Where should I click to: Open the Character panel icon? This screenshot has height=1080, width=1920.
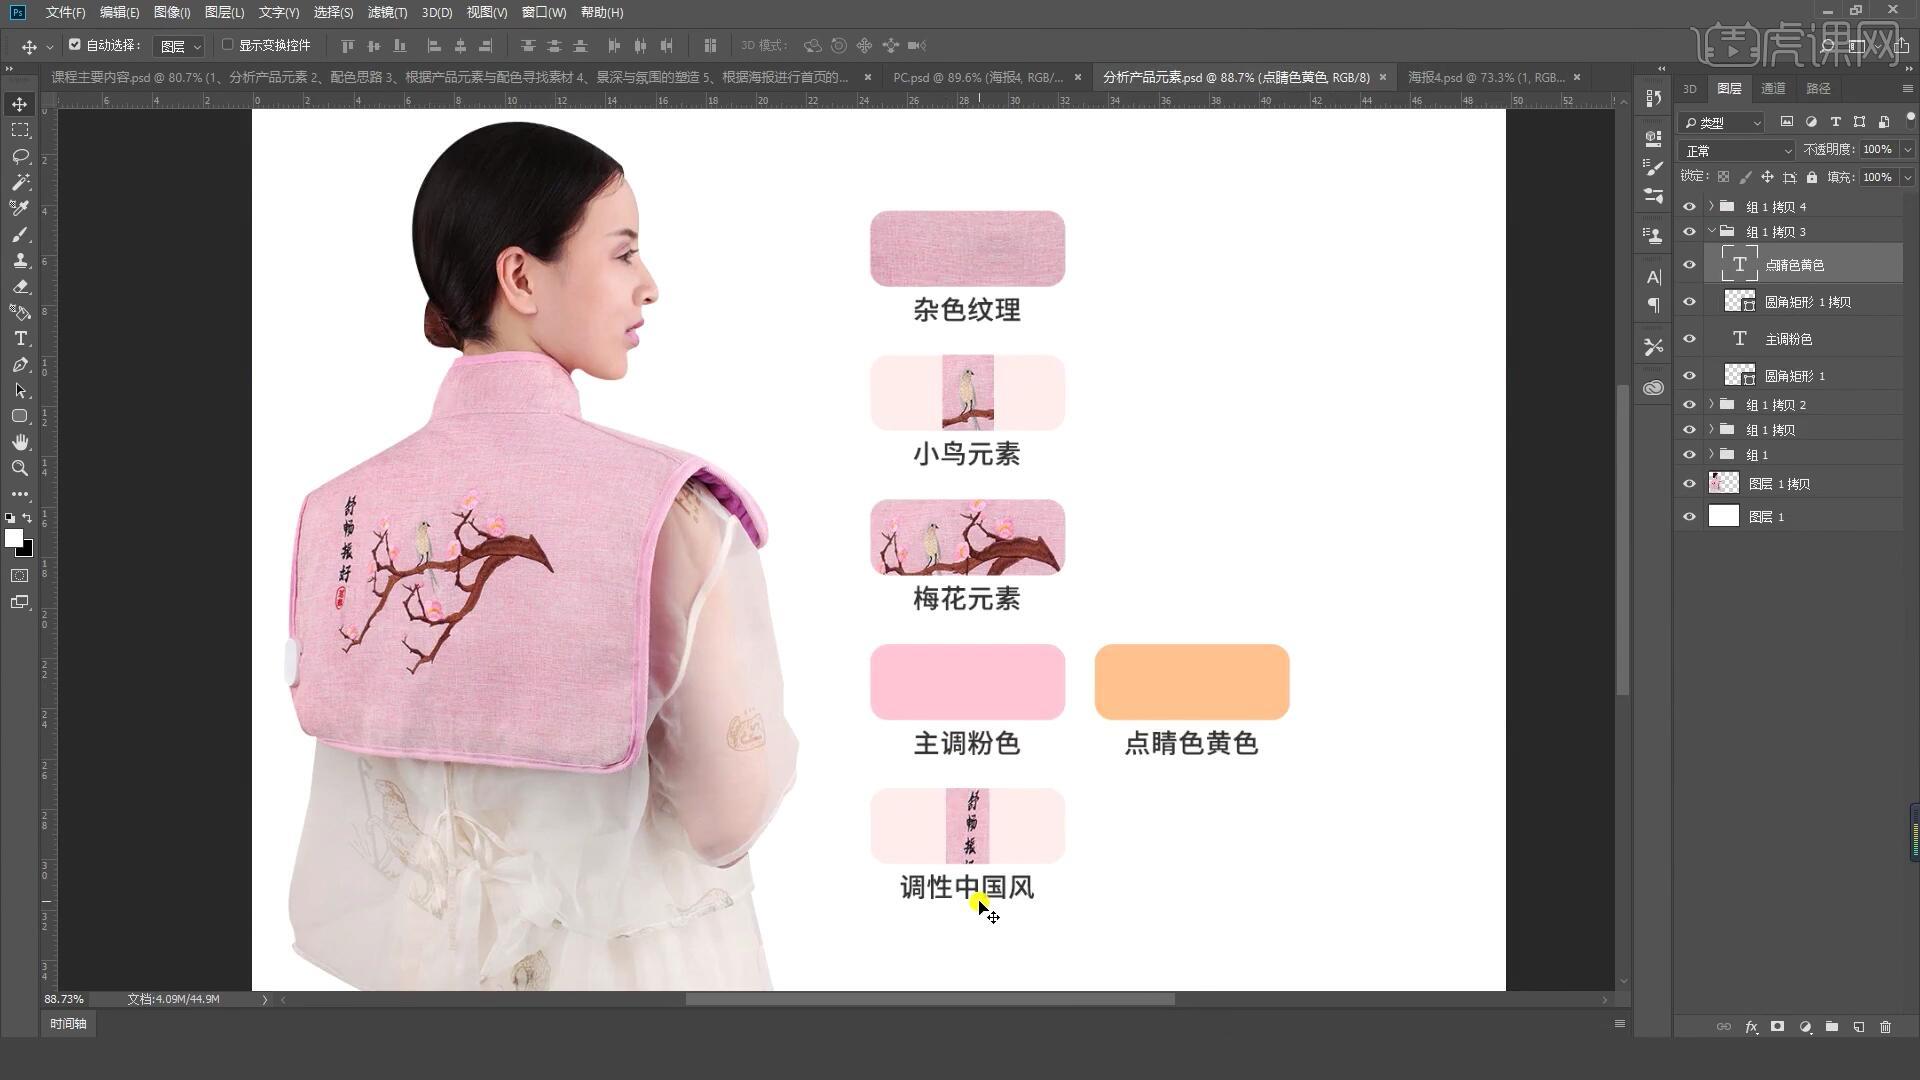point(1653,277)
